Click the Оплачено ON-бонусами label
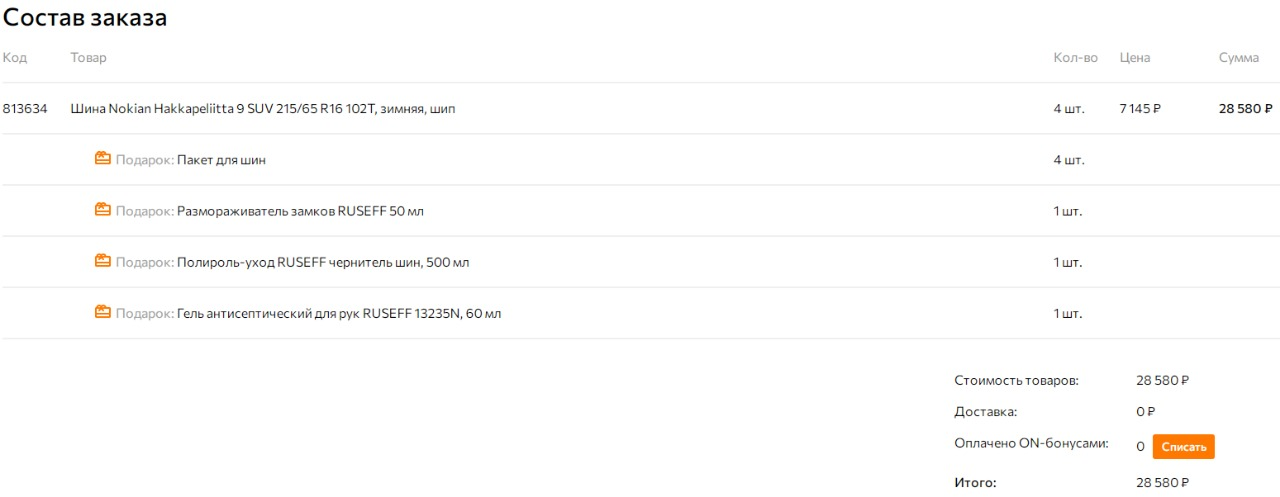Viewport: 1280px width, 497px height. point(1031,444)
